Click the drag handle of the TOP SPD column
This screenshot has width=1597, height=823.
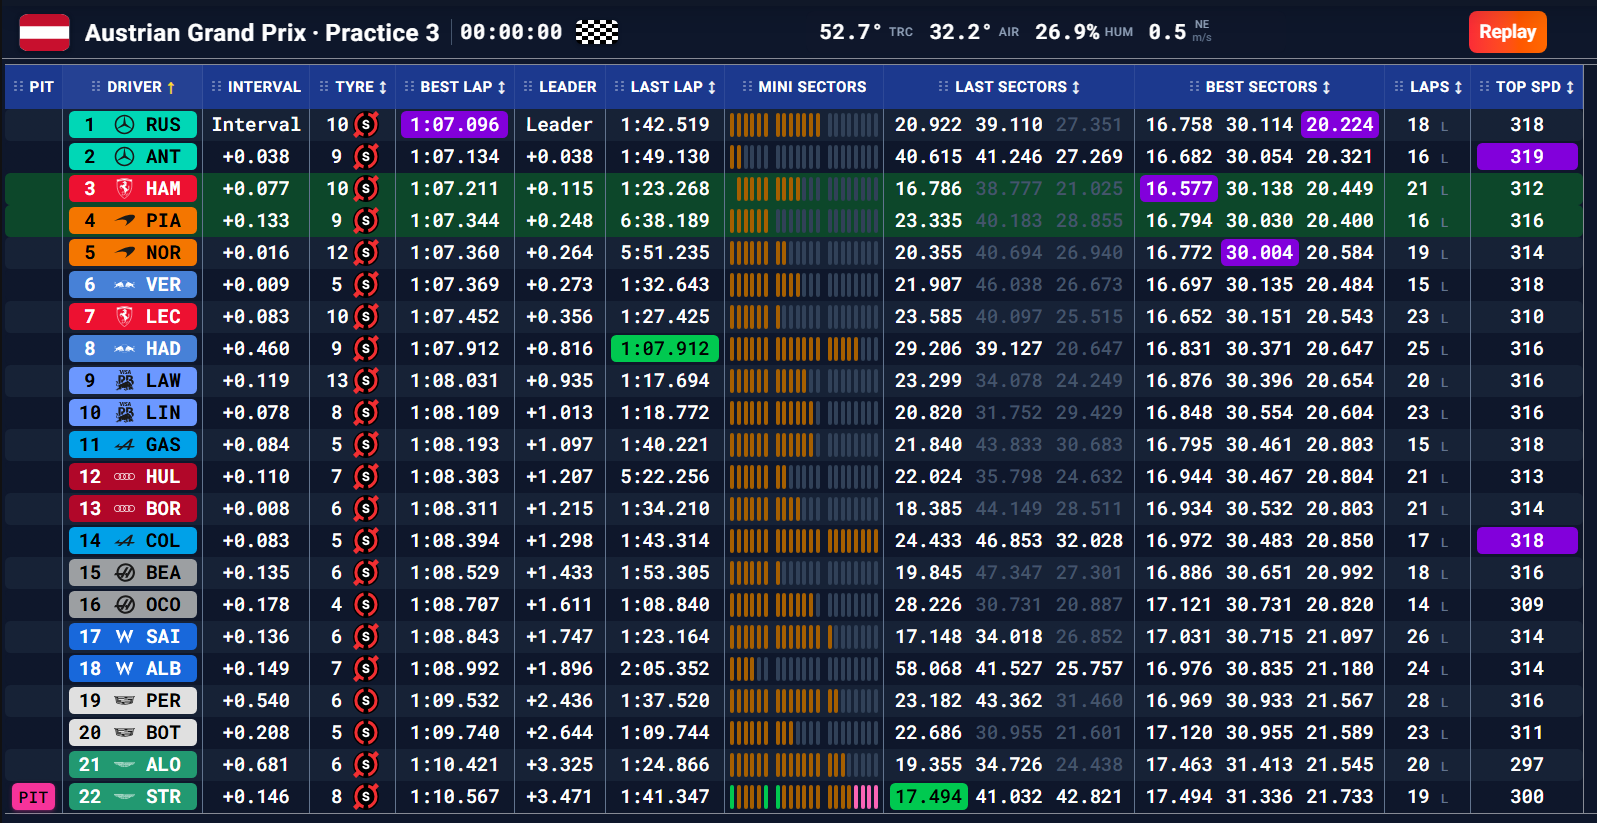[x=1485, y=87]
